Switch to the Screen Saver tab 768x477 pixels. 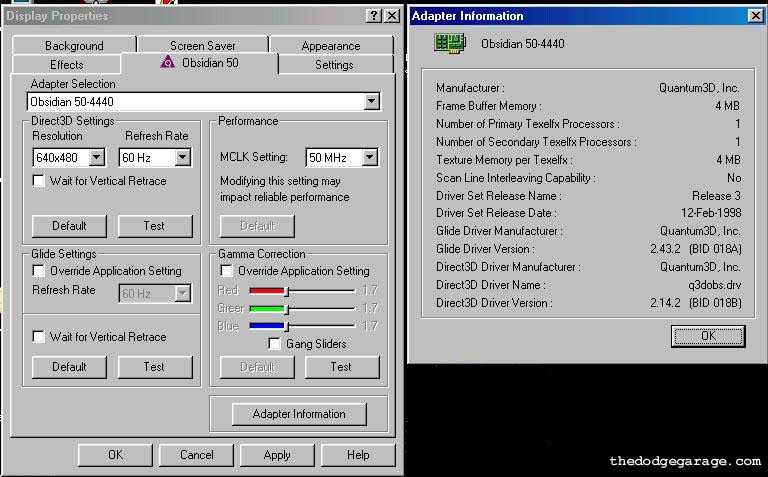203,46
